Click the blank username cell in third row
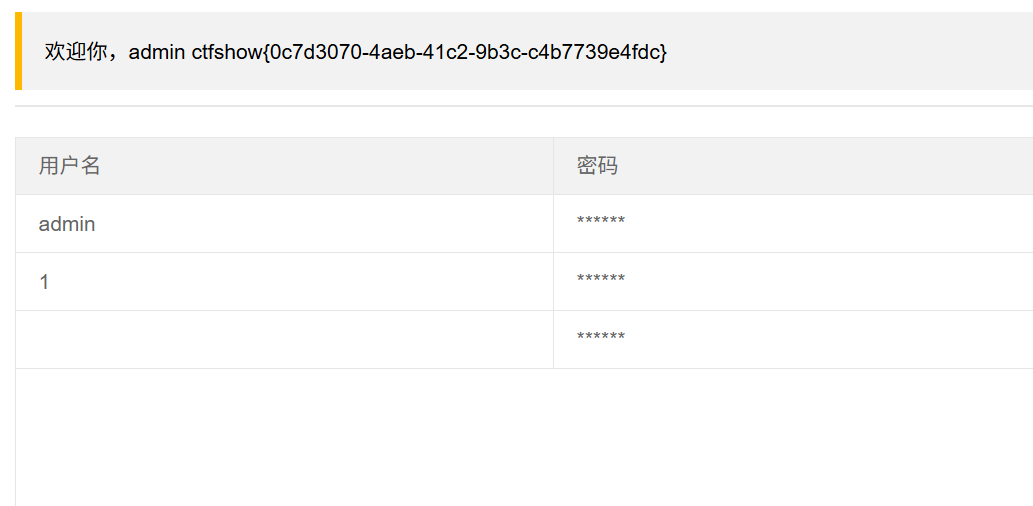Screen dimensions: 1033x506 pos(284,339)
